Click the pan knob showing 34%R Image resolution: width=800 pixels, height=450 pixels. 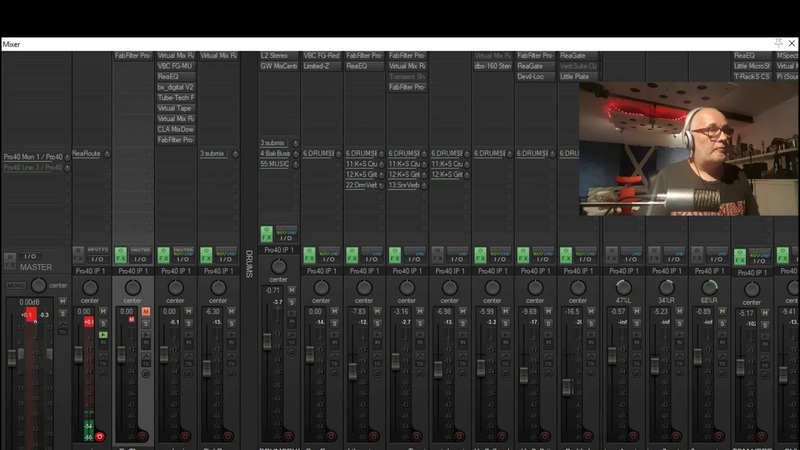[x=666, y=287]
